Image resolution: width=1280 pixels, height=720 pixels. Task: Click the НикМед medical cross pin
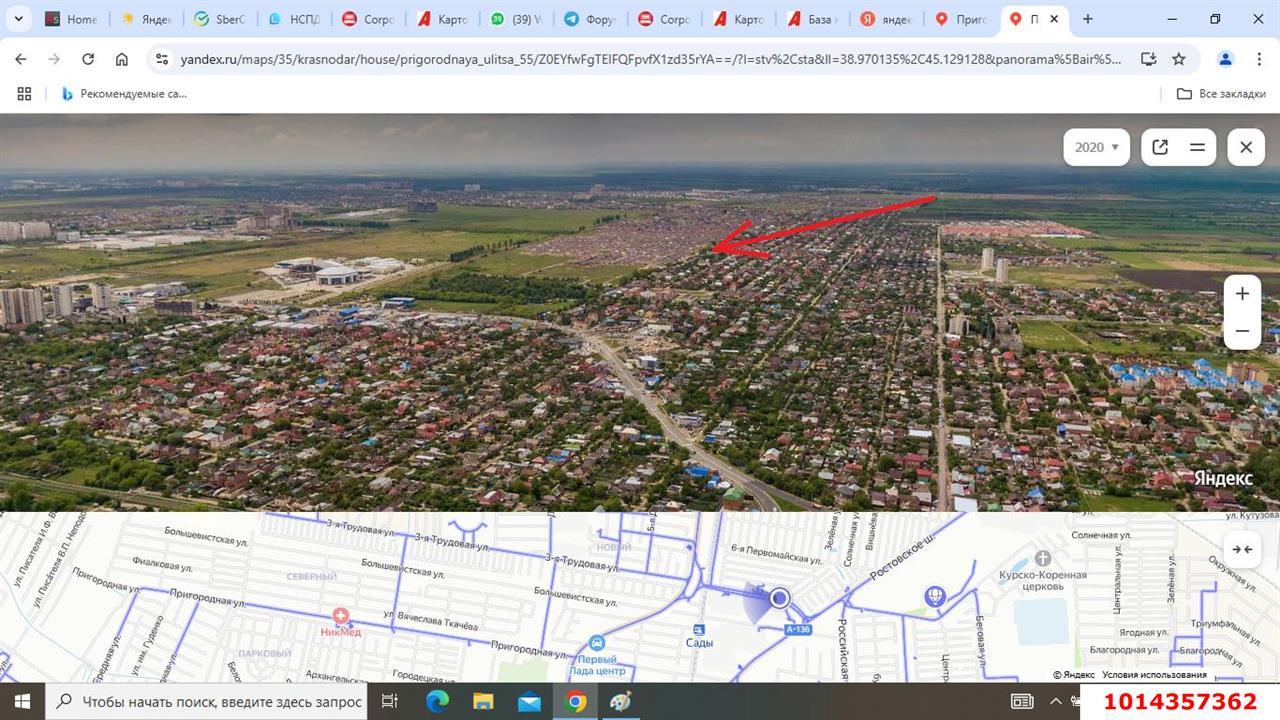(341, 615)
